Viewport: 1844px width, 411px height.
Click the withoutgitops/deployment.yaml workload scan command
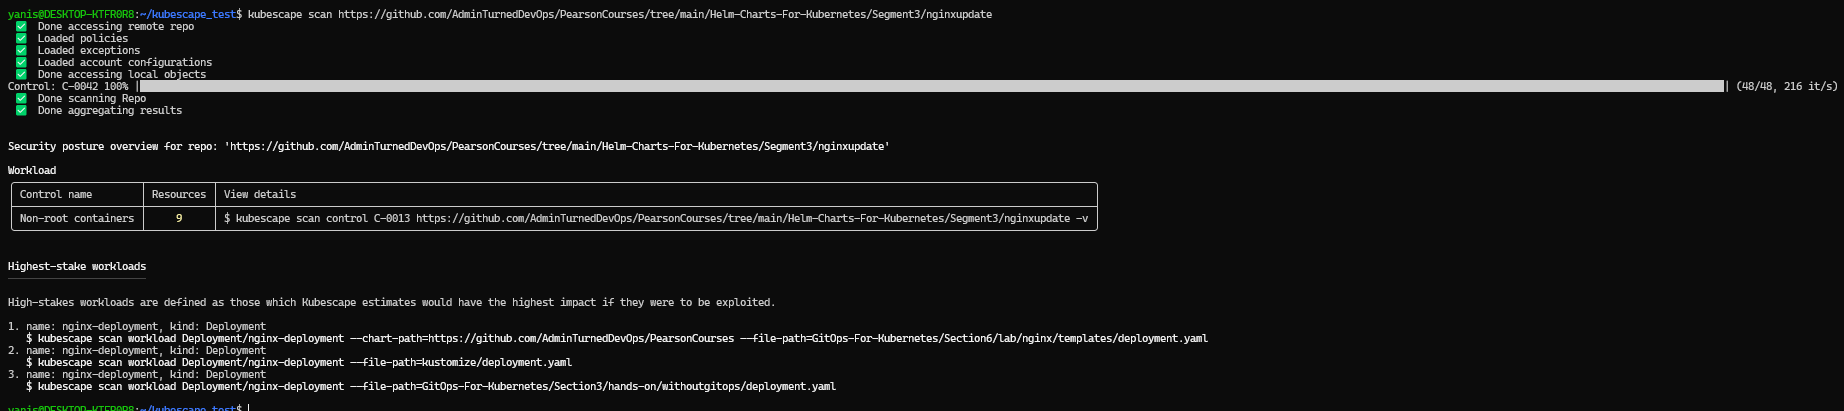click(x=431, y=387)
